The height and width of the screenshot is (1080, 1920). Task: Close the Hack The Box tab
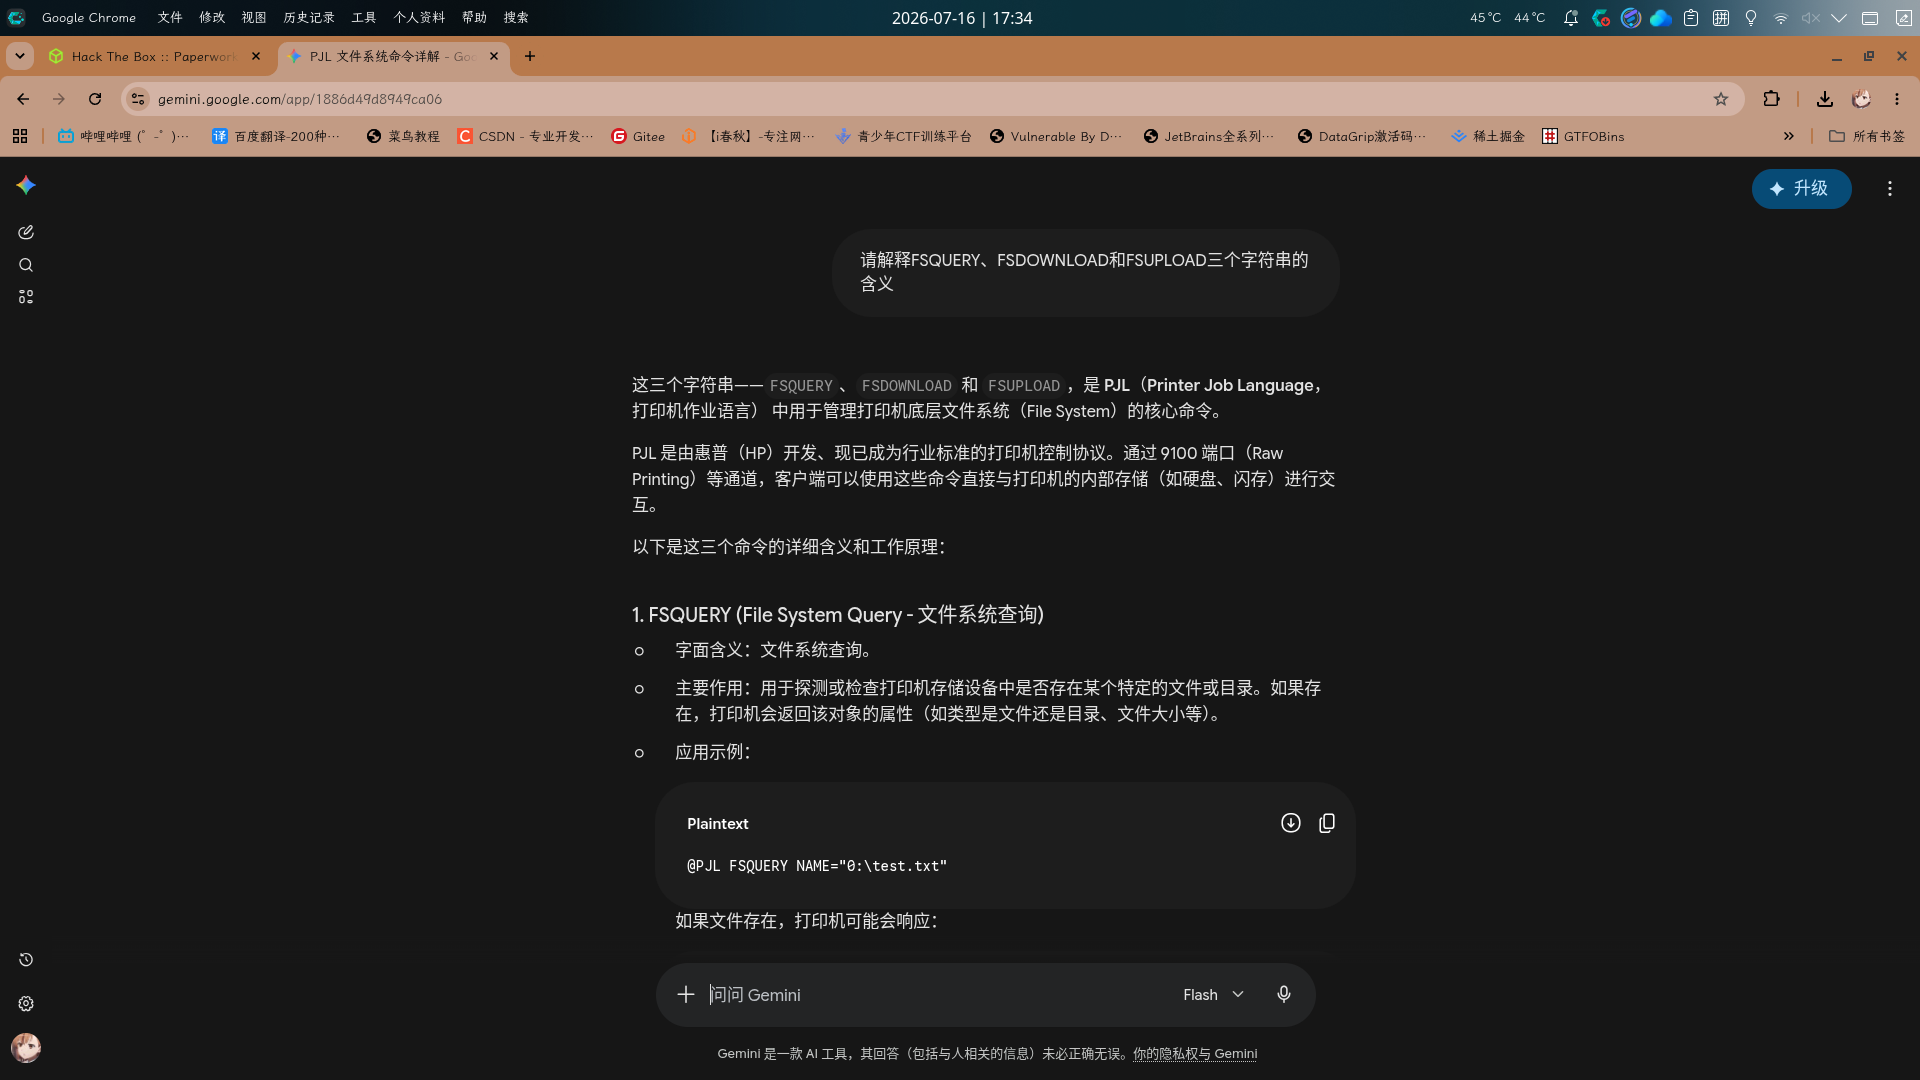tap(256, 57)
